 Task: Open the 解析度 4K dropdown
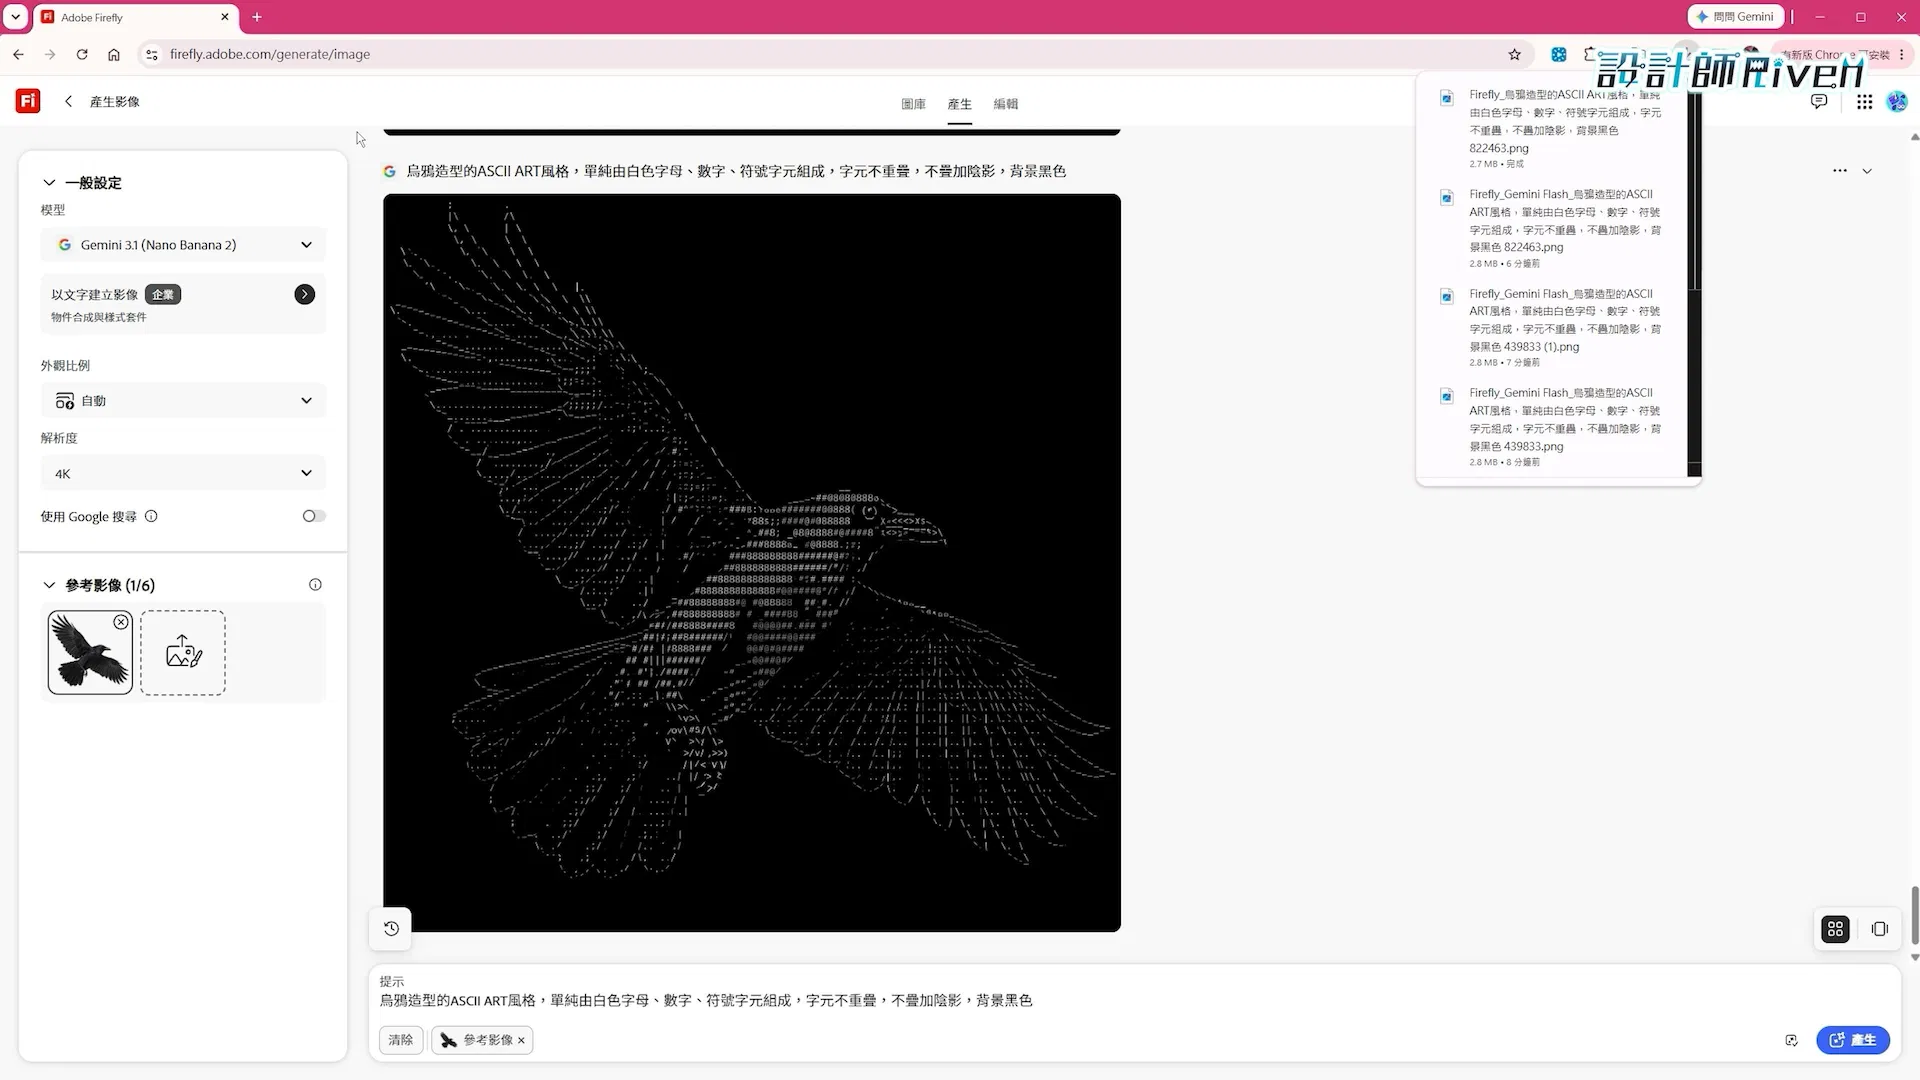(183, 473)
